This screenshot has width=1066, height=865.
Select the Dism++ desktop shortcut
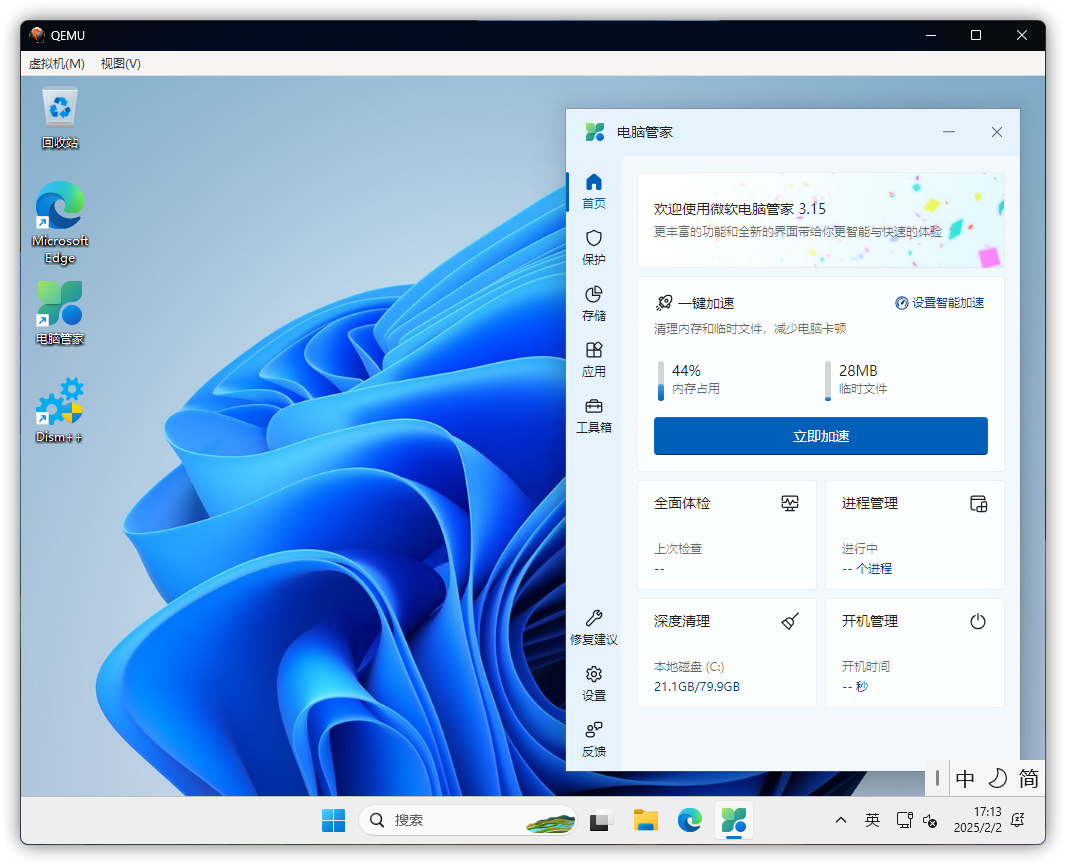coord(60,410)
